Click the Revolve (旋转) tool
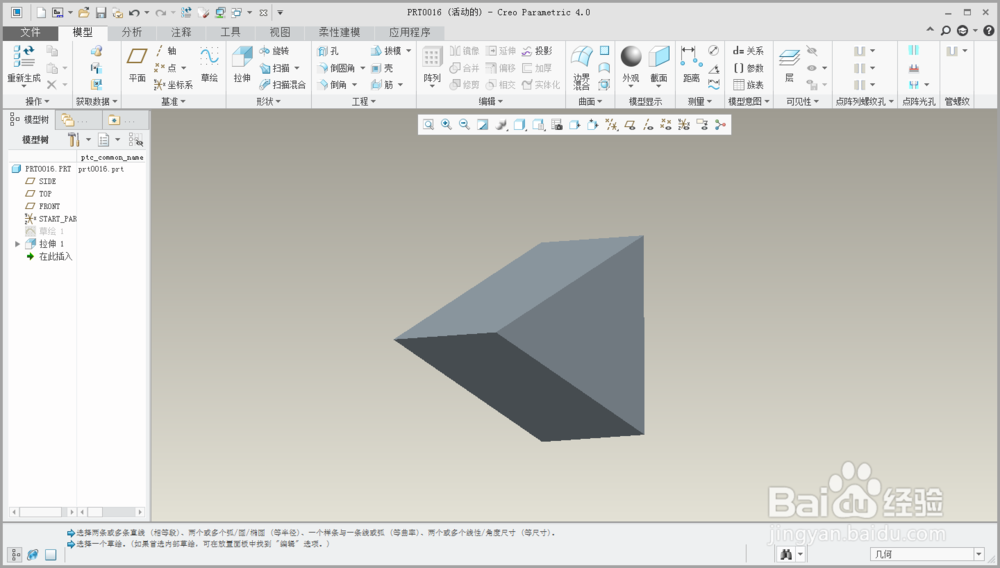The height and width of the screenshot is (568, 1000). tap(274, 51)
